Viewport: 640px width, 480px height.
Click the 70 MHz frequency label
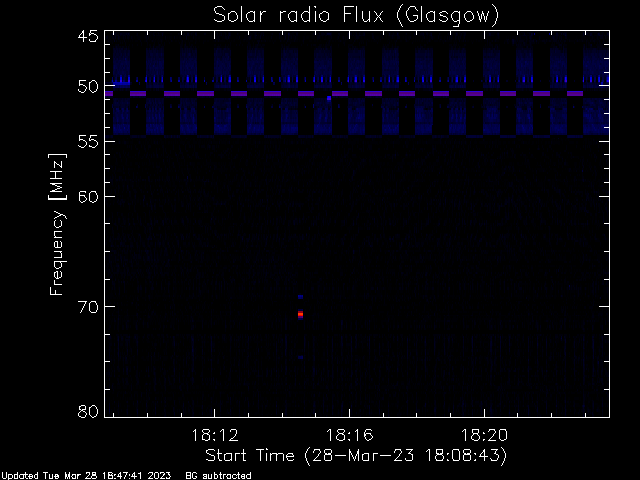click(x=88, y=307)
